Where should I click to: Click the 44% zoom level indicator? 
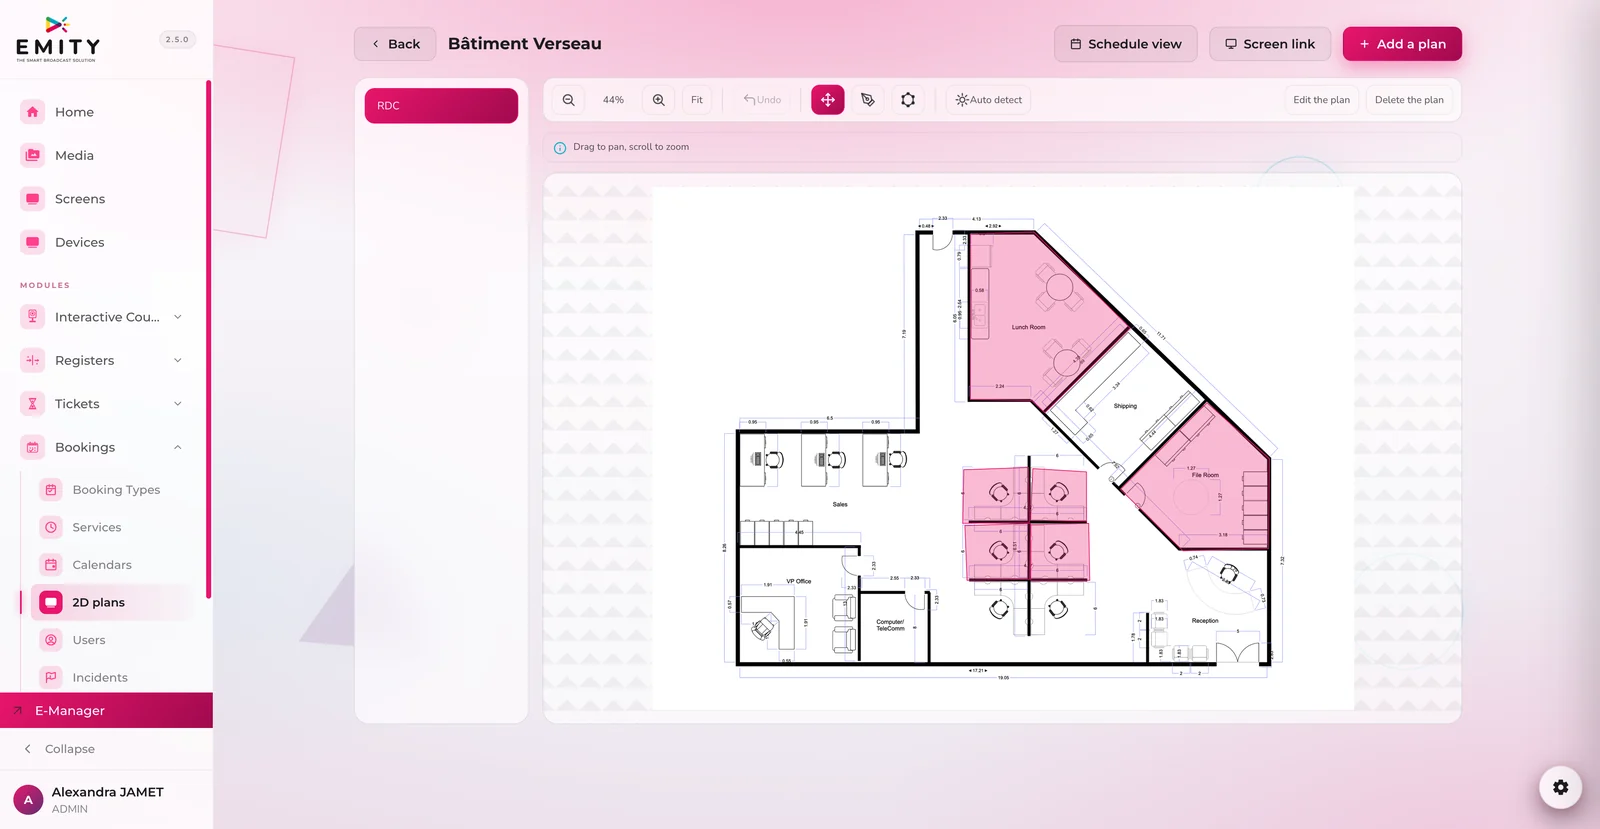613,100
